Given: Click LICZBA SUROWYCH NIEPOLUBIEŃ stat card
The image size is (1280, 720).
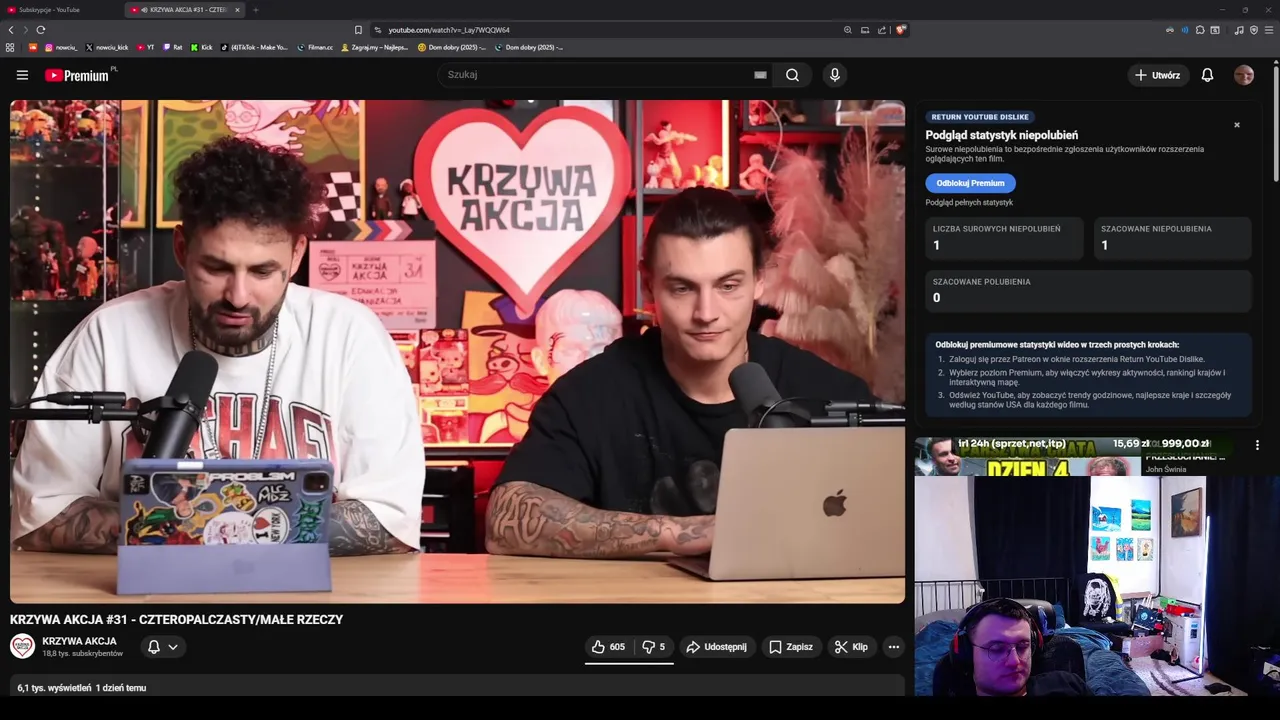Looking at the screenshot, I should [1004, 238].
